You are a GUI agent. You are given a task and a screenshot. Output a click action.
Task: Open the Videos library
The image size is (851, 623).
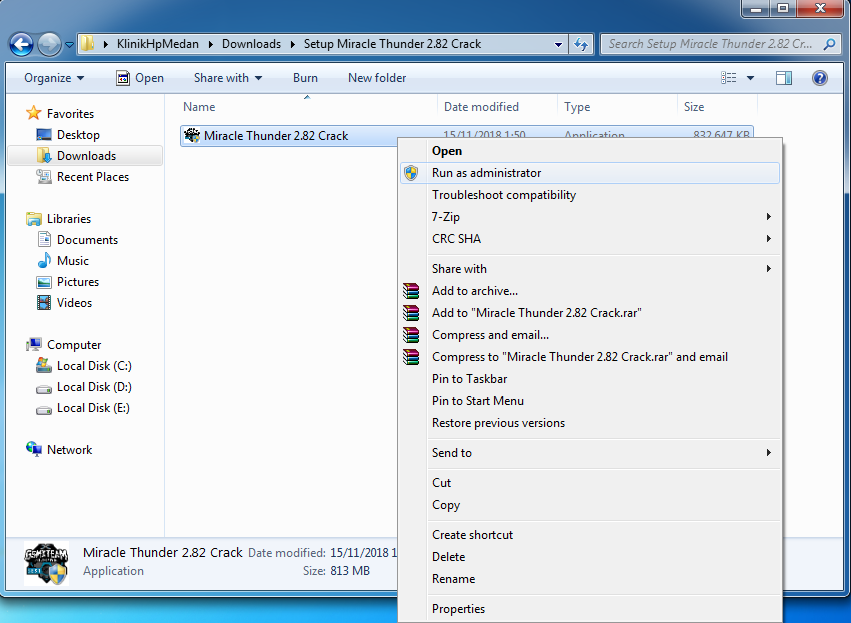(64, 303)
